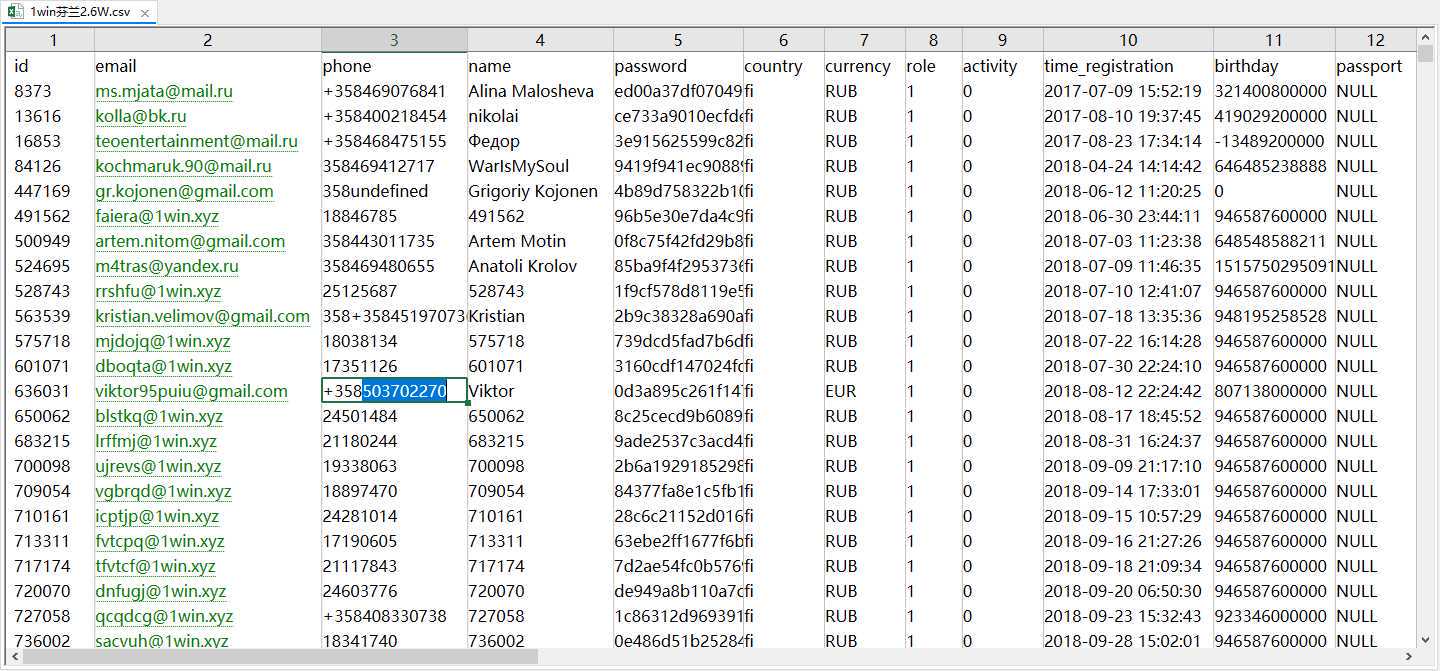The height and width of the screenshot is (671, 1440).
Task: Select name cell 'Anatoli Krolov'
Action: 540,266
